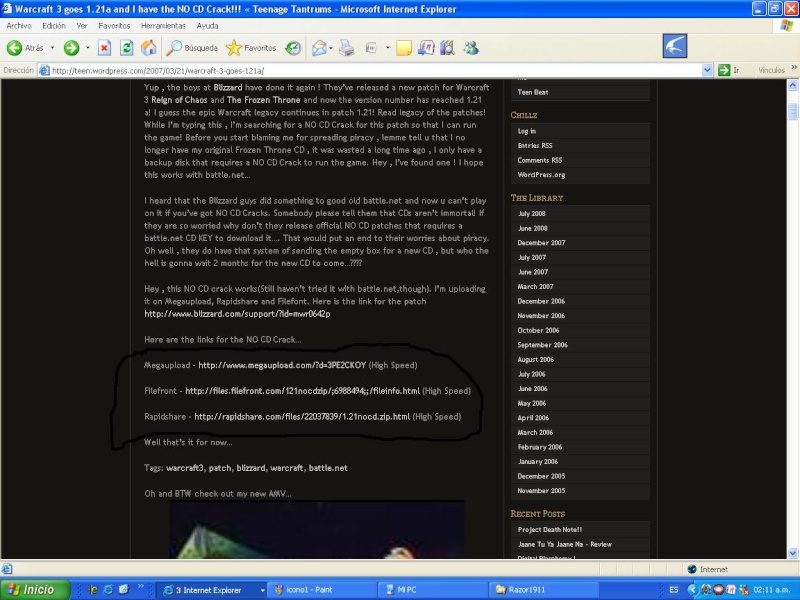Click the ES language indicator
The width and height of the screenshot is (800, 600).
(673, 590)
